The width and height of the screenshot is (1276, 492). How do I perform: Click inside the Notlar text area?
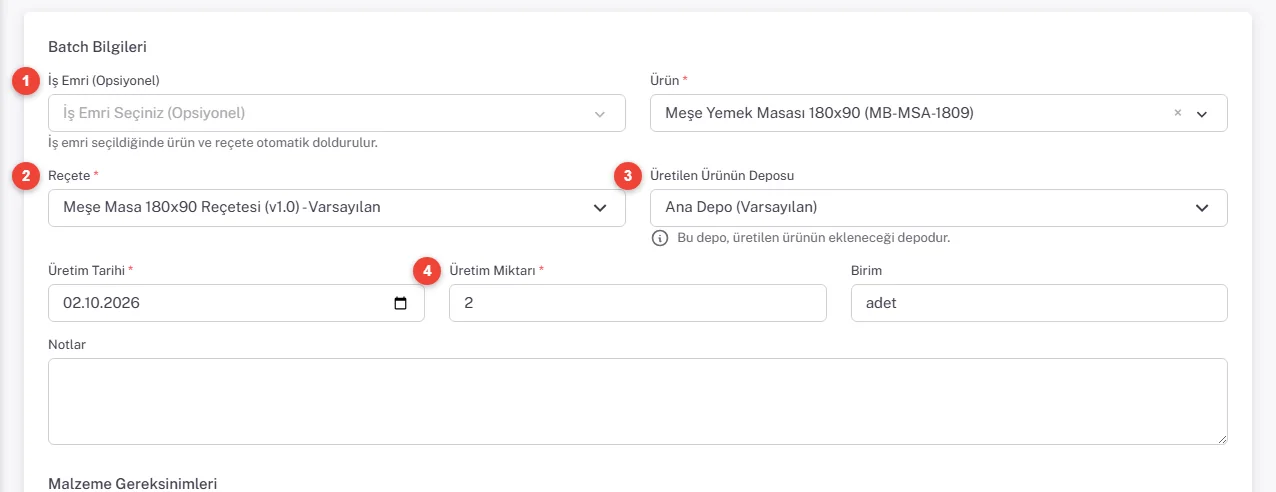pos(638,401)
